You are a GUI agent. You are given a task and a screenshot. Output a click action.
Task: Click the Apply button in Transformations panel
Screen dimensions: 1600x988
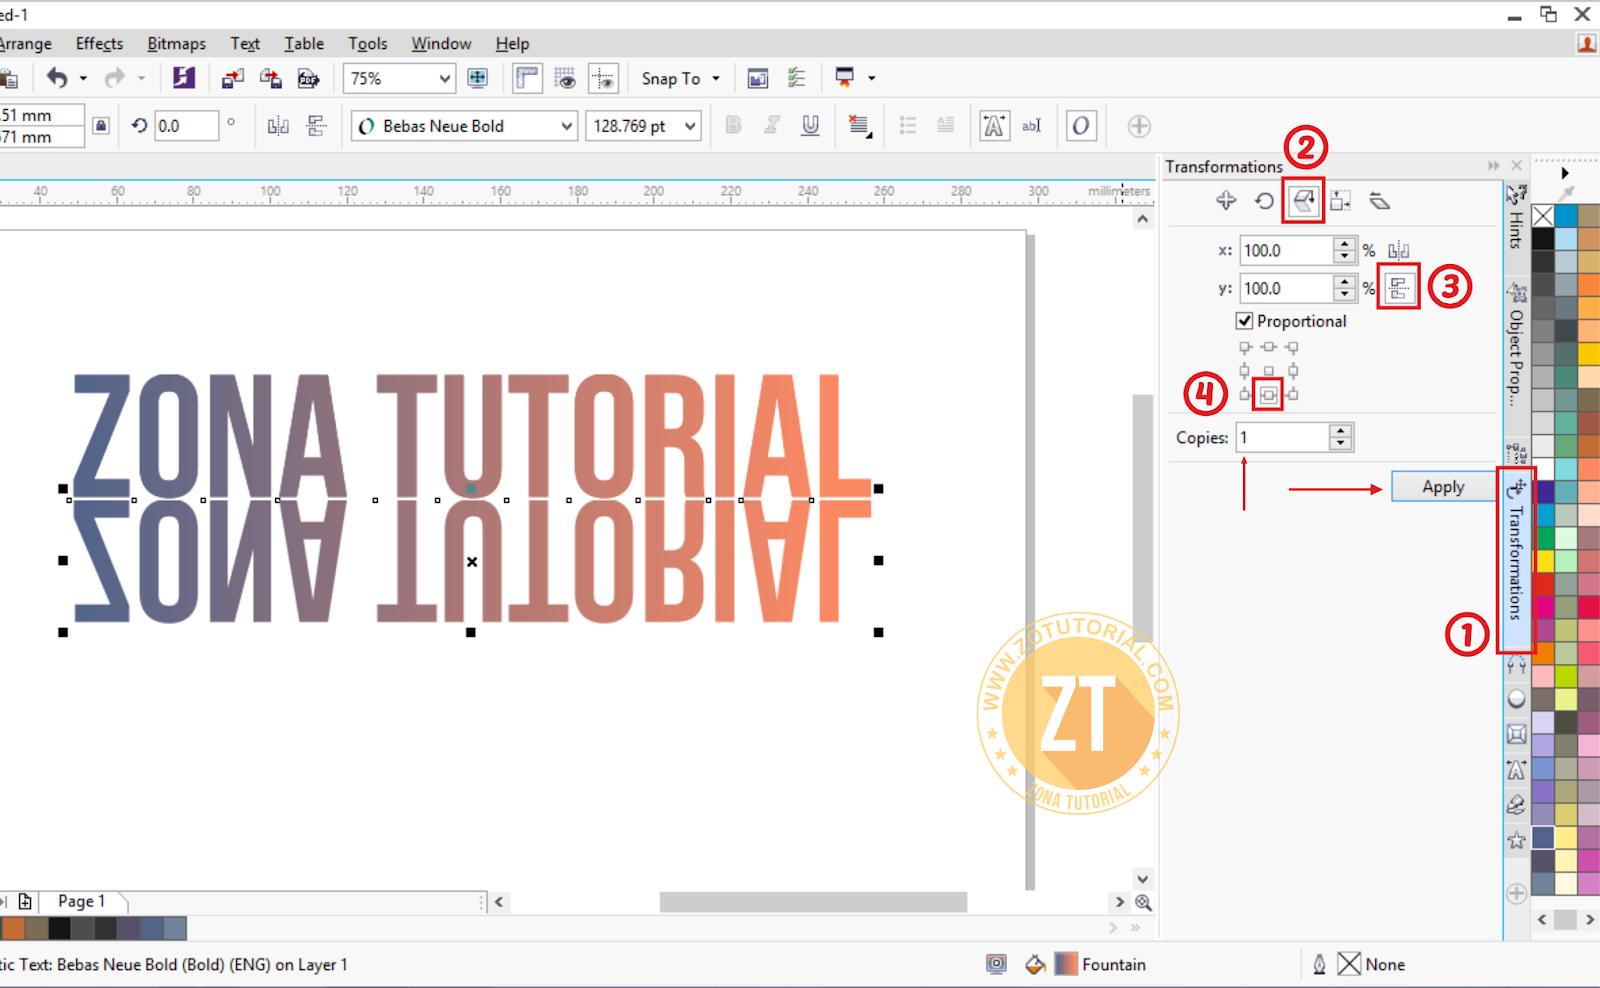tap(1441, 486)
